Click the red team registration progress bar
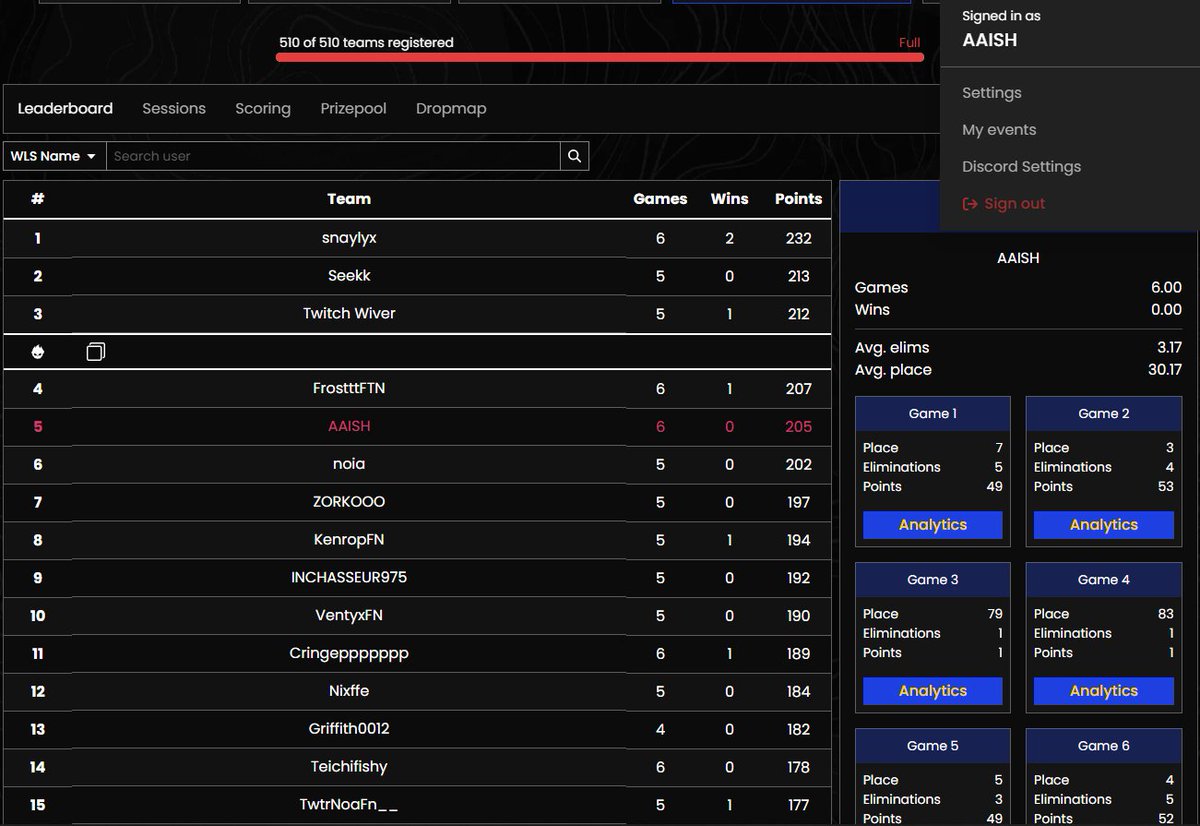 (599, 57)
